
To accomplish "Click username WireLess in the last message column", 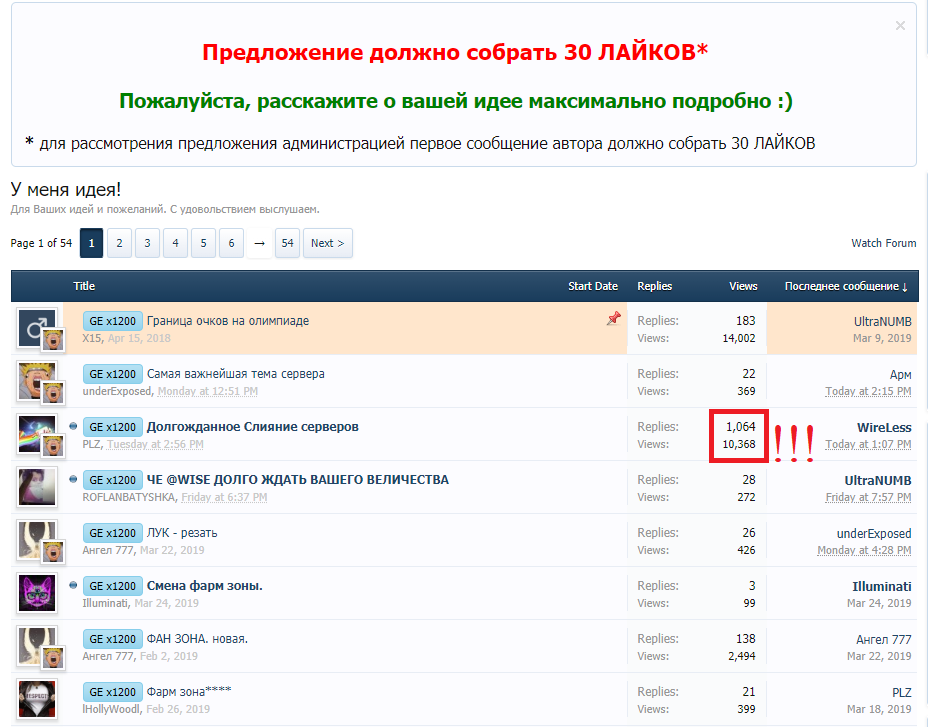I will 884,426.
